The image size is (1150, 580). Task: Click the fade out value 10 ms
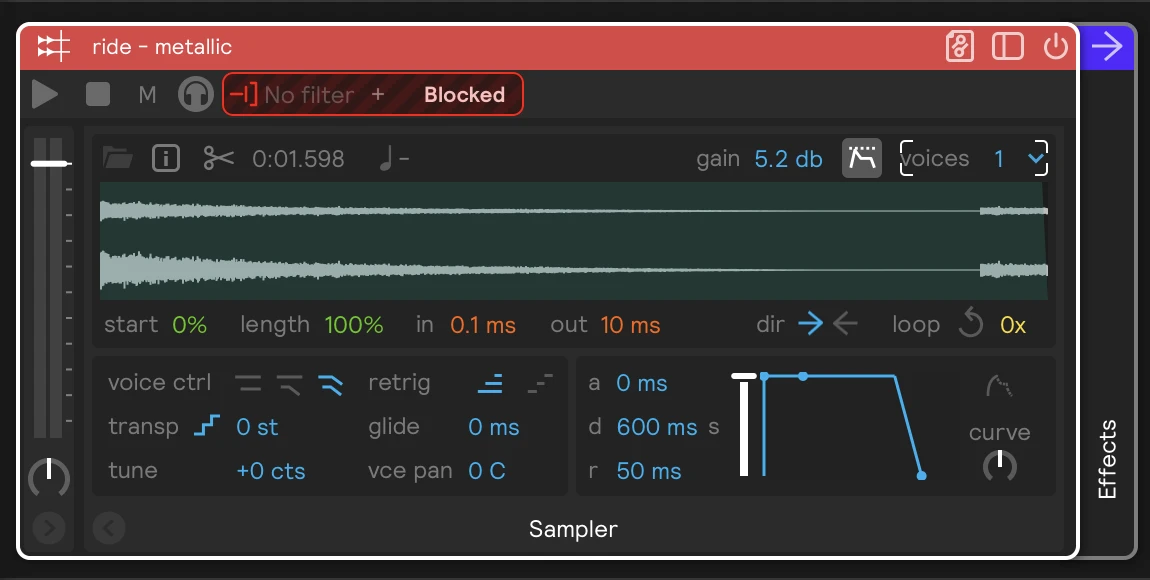coord(630,325)
